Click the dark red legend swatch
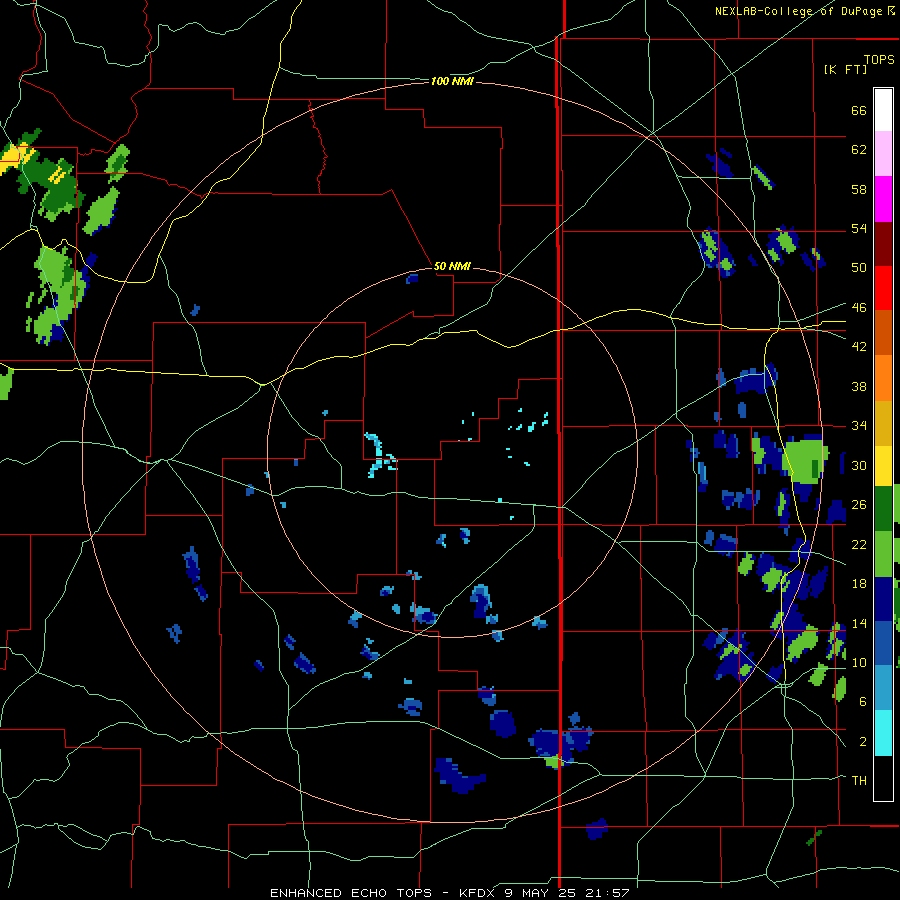The image size is (900, 900). point(883,244)
